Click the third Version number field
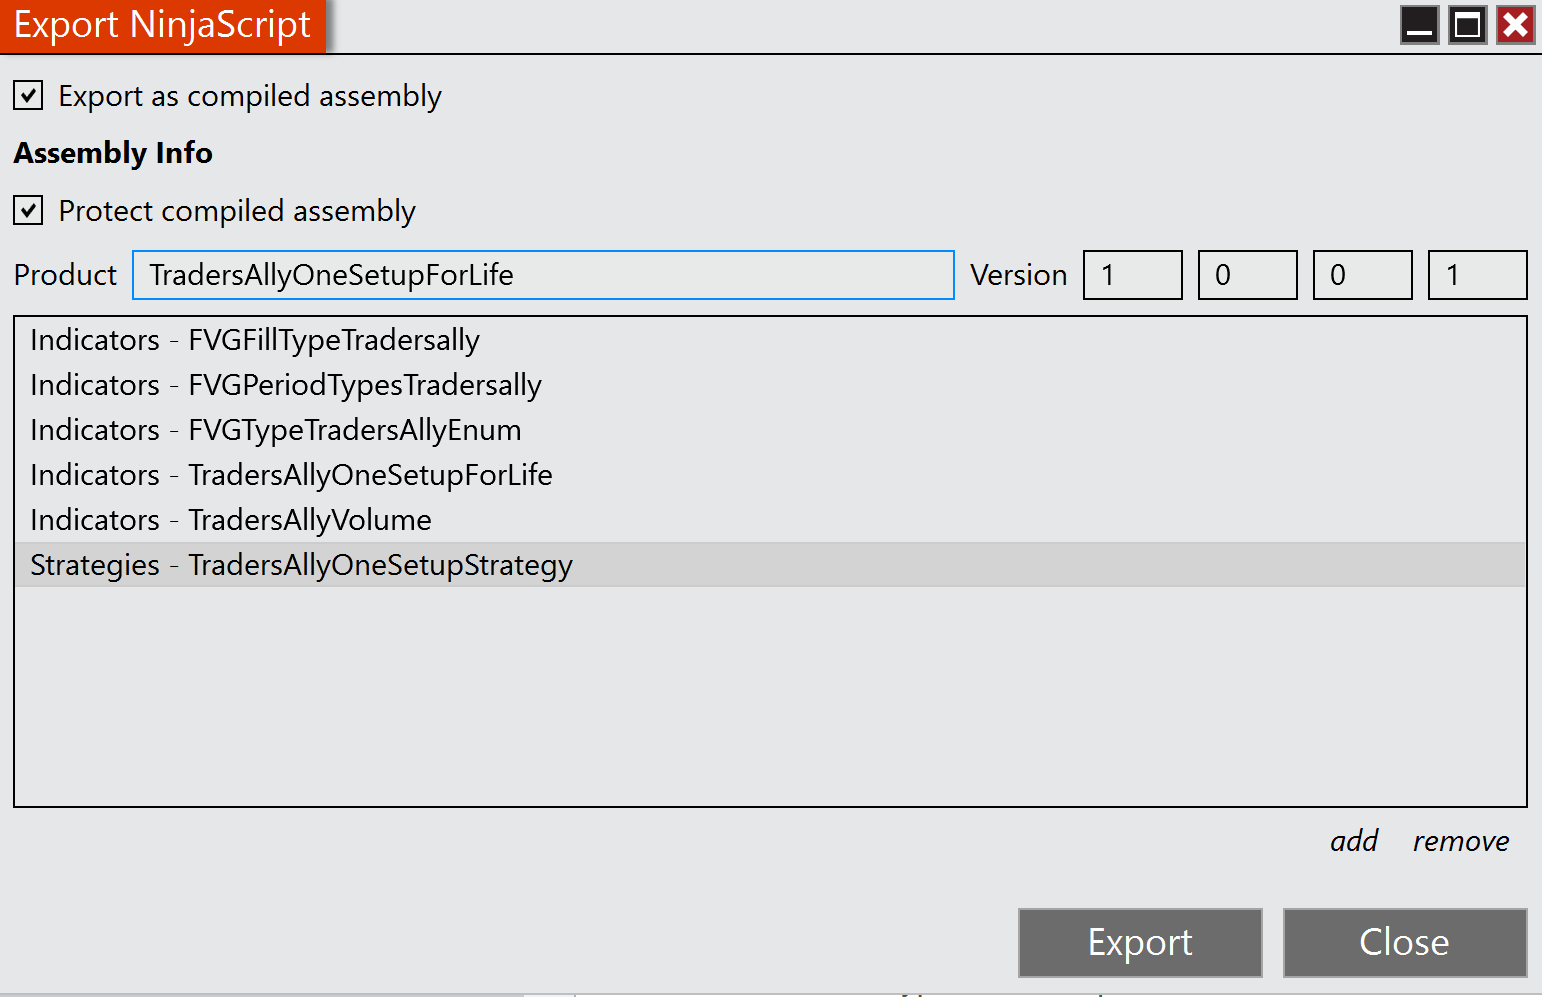The width and height of the screenshot is (1542, 997). (x=1362, y=275)
